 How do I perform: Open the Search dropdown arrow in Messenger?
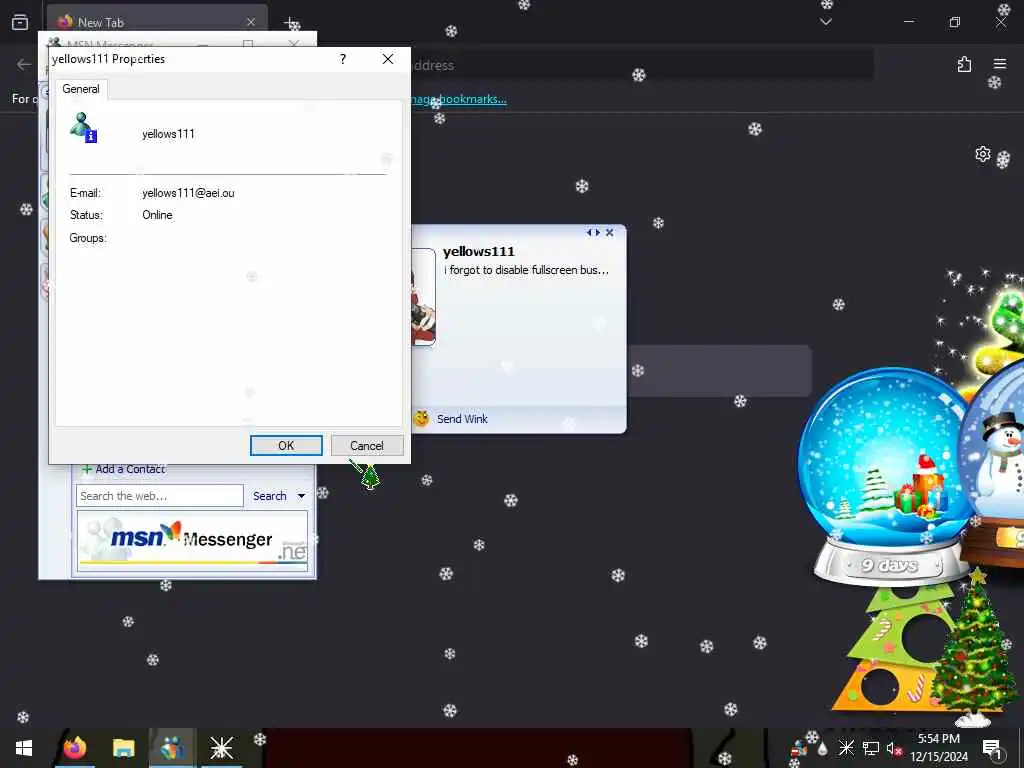tap(301, 496)
